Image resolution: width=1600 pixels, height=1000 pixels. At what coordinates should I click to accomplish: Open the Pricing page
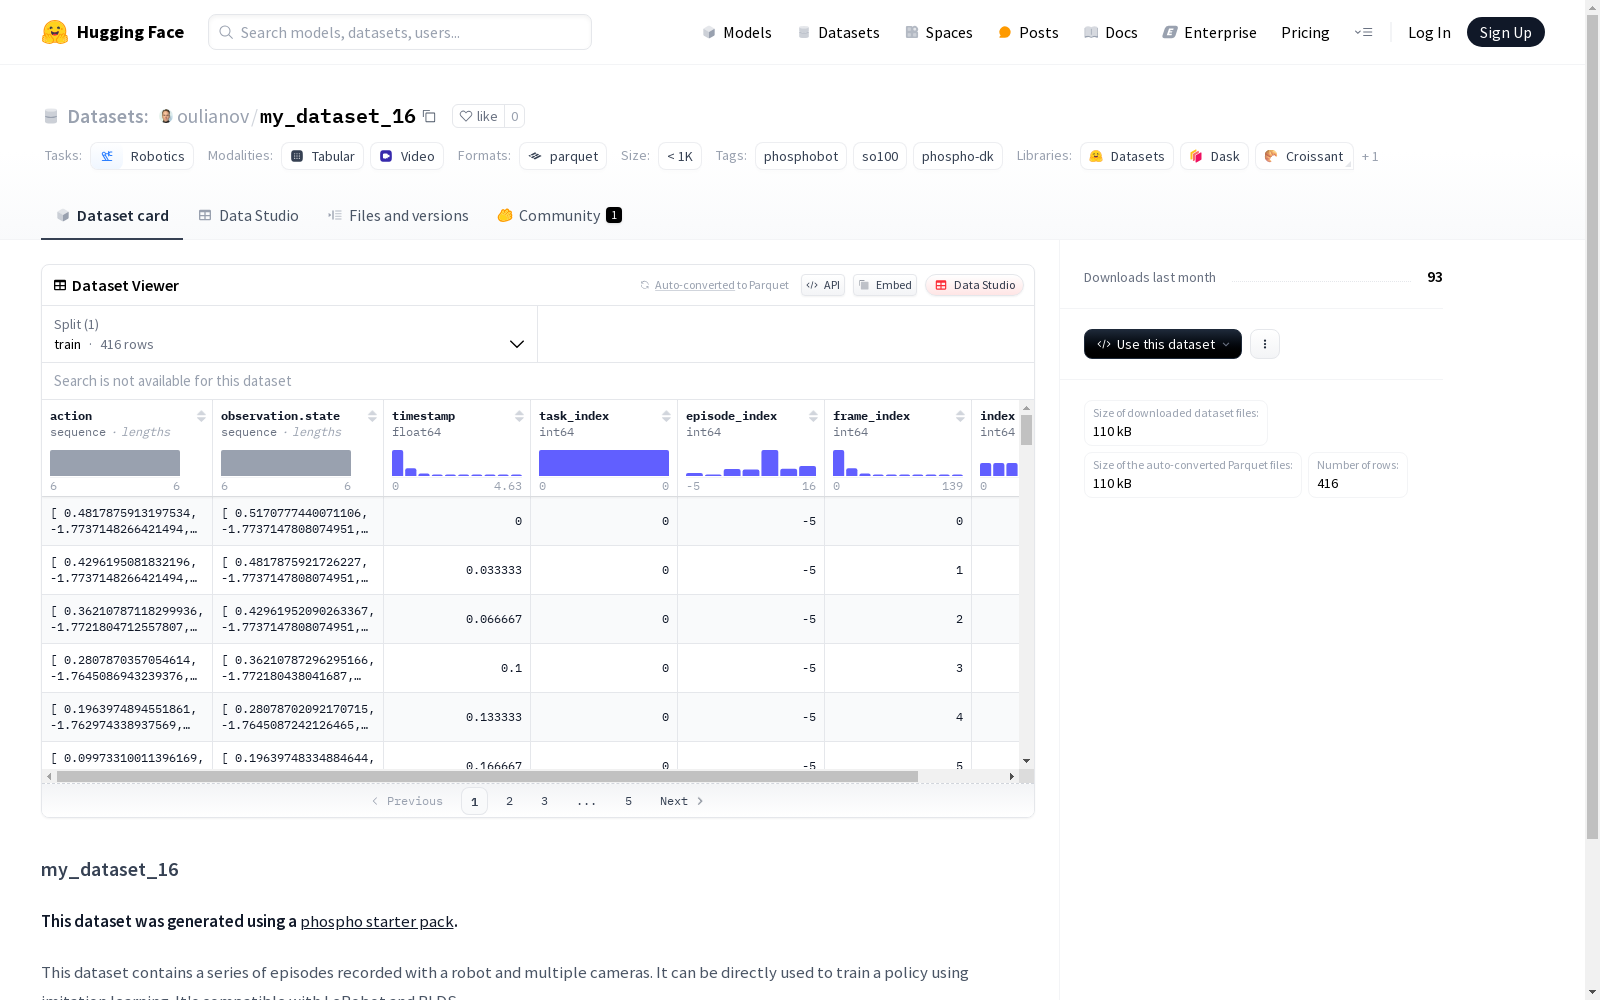[x=1305, y=32]
